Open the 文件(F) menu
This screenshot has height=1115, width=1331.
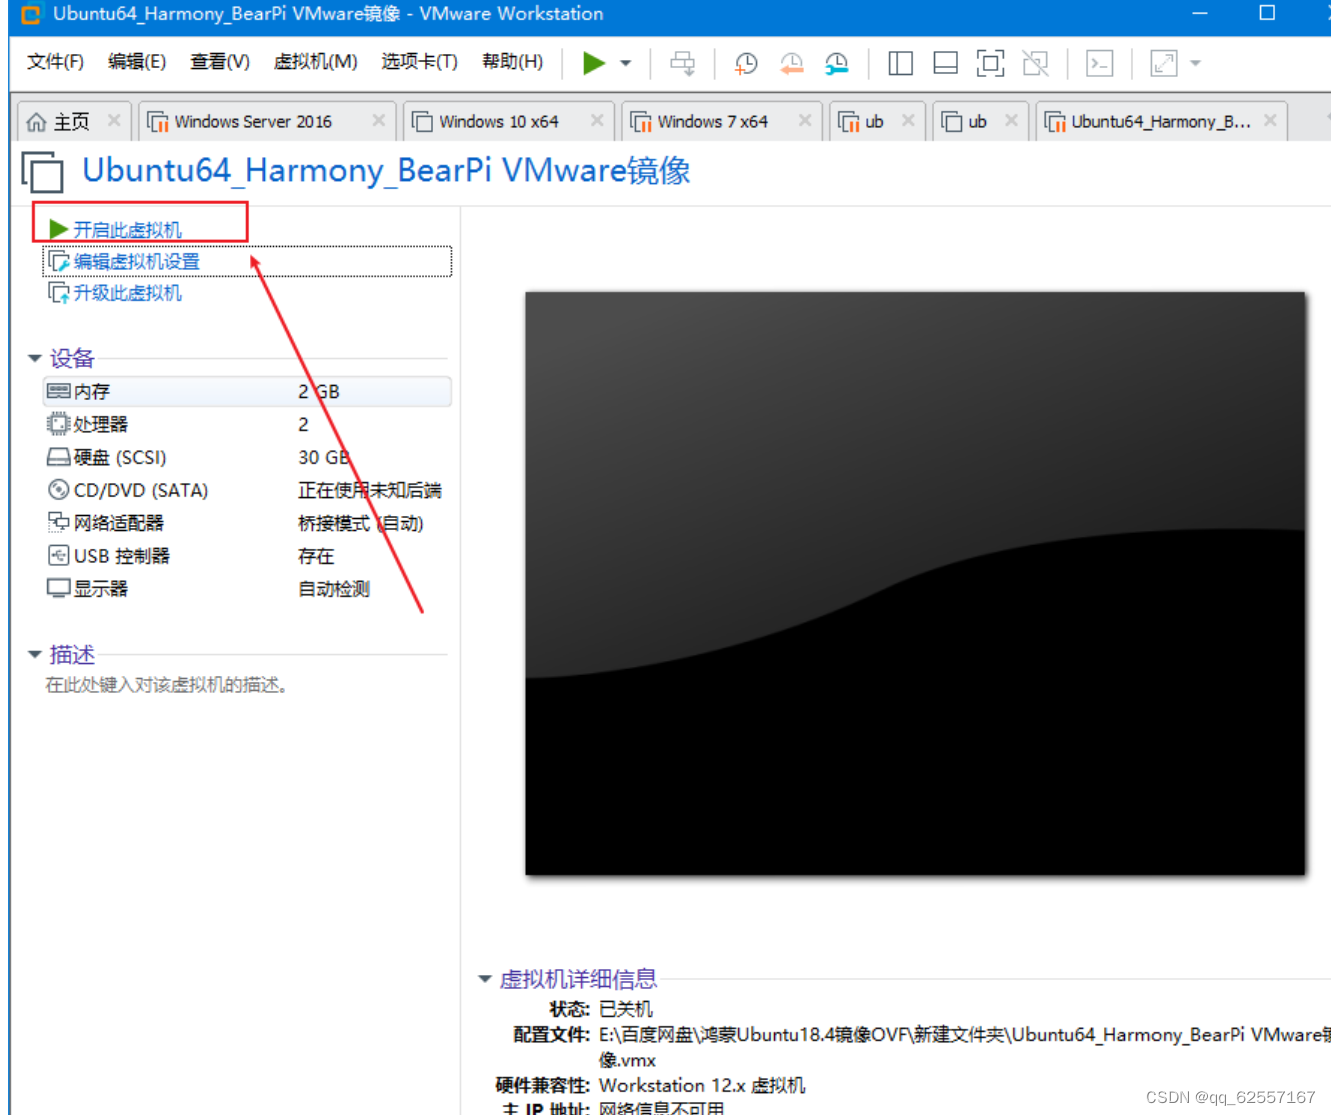pyautogui.click(x=55, y=62)
